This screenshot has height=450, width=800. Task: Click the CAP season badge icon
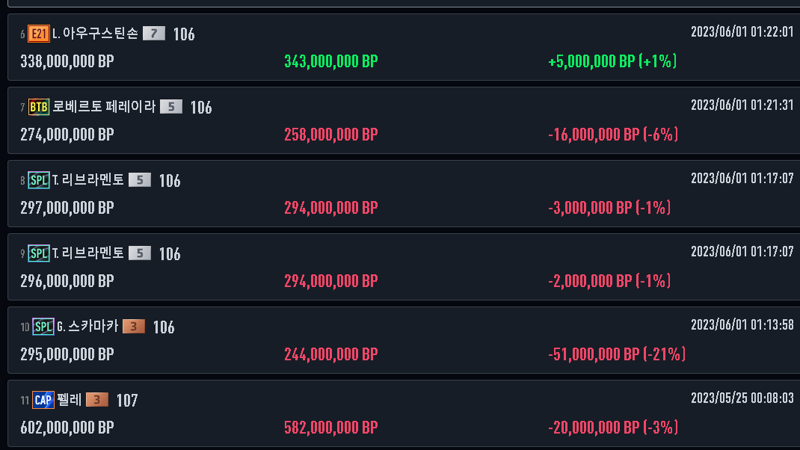43,400
